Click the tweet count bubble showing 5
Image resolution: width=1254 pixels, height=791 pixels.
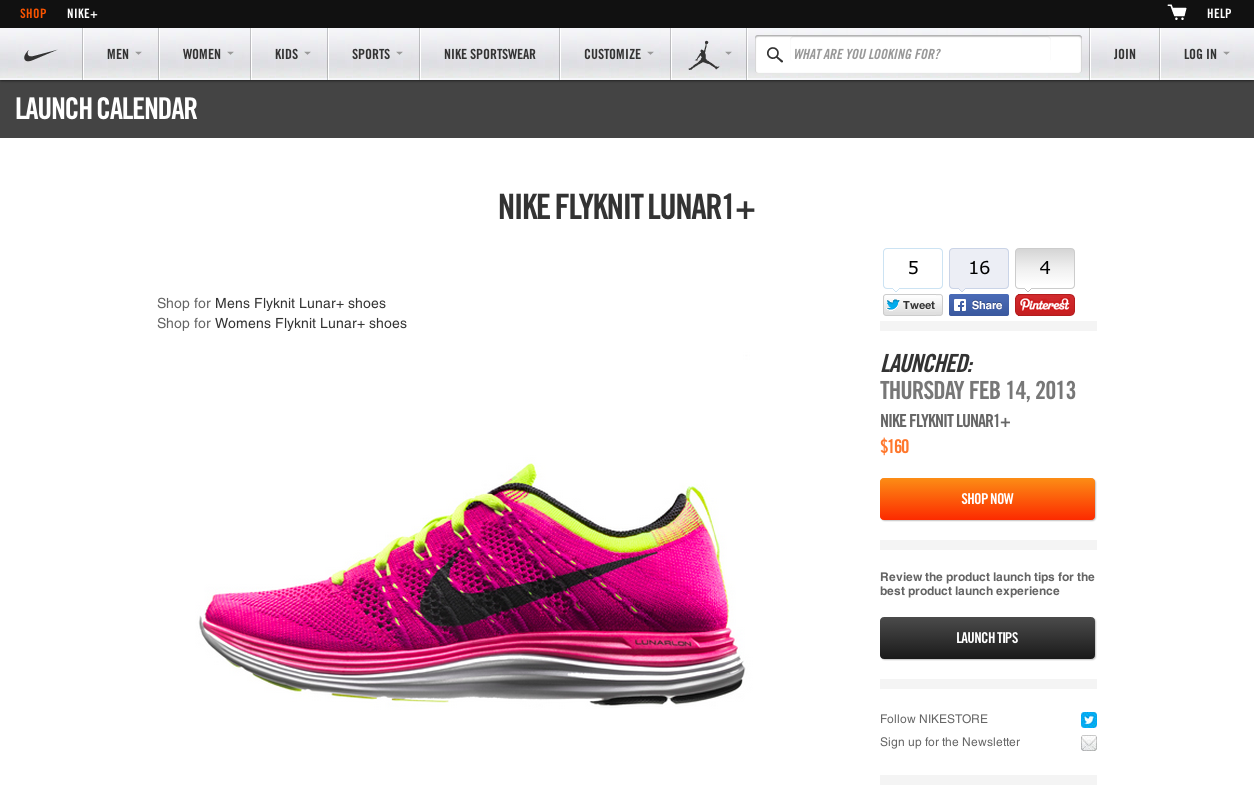[x=913, y=268]
